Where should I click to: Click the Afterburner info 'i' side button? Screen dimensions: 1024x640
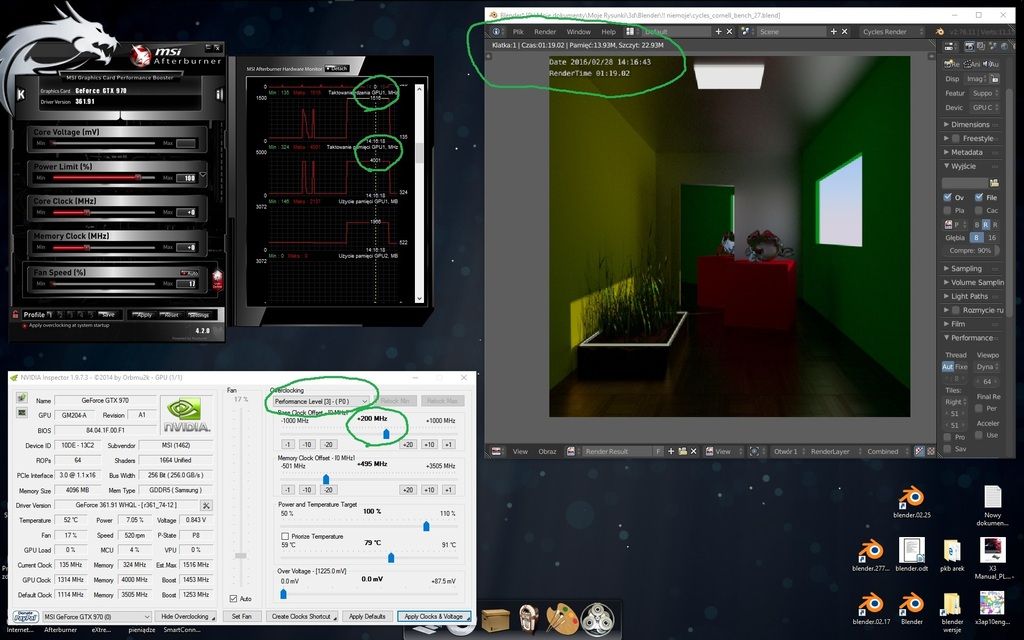coord(219,94)
